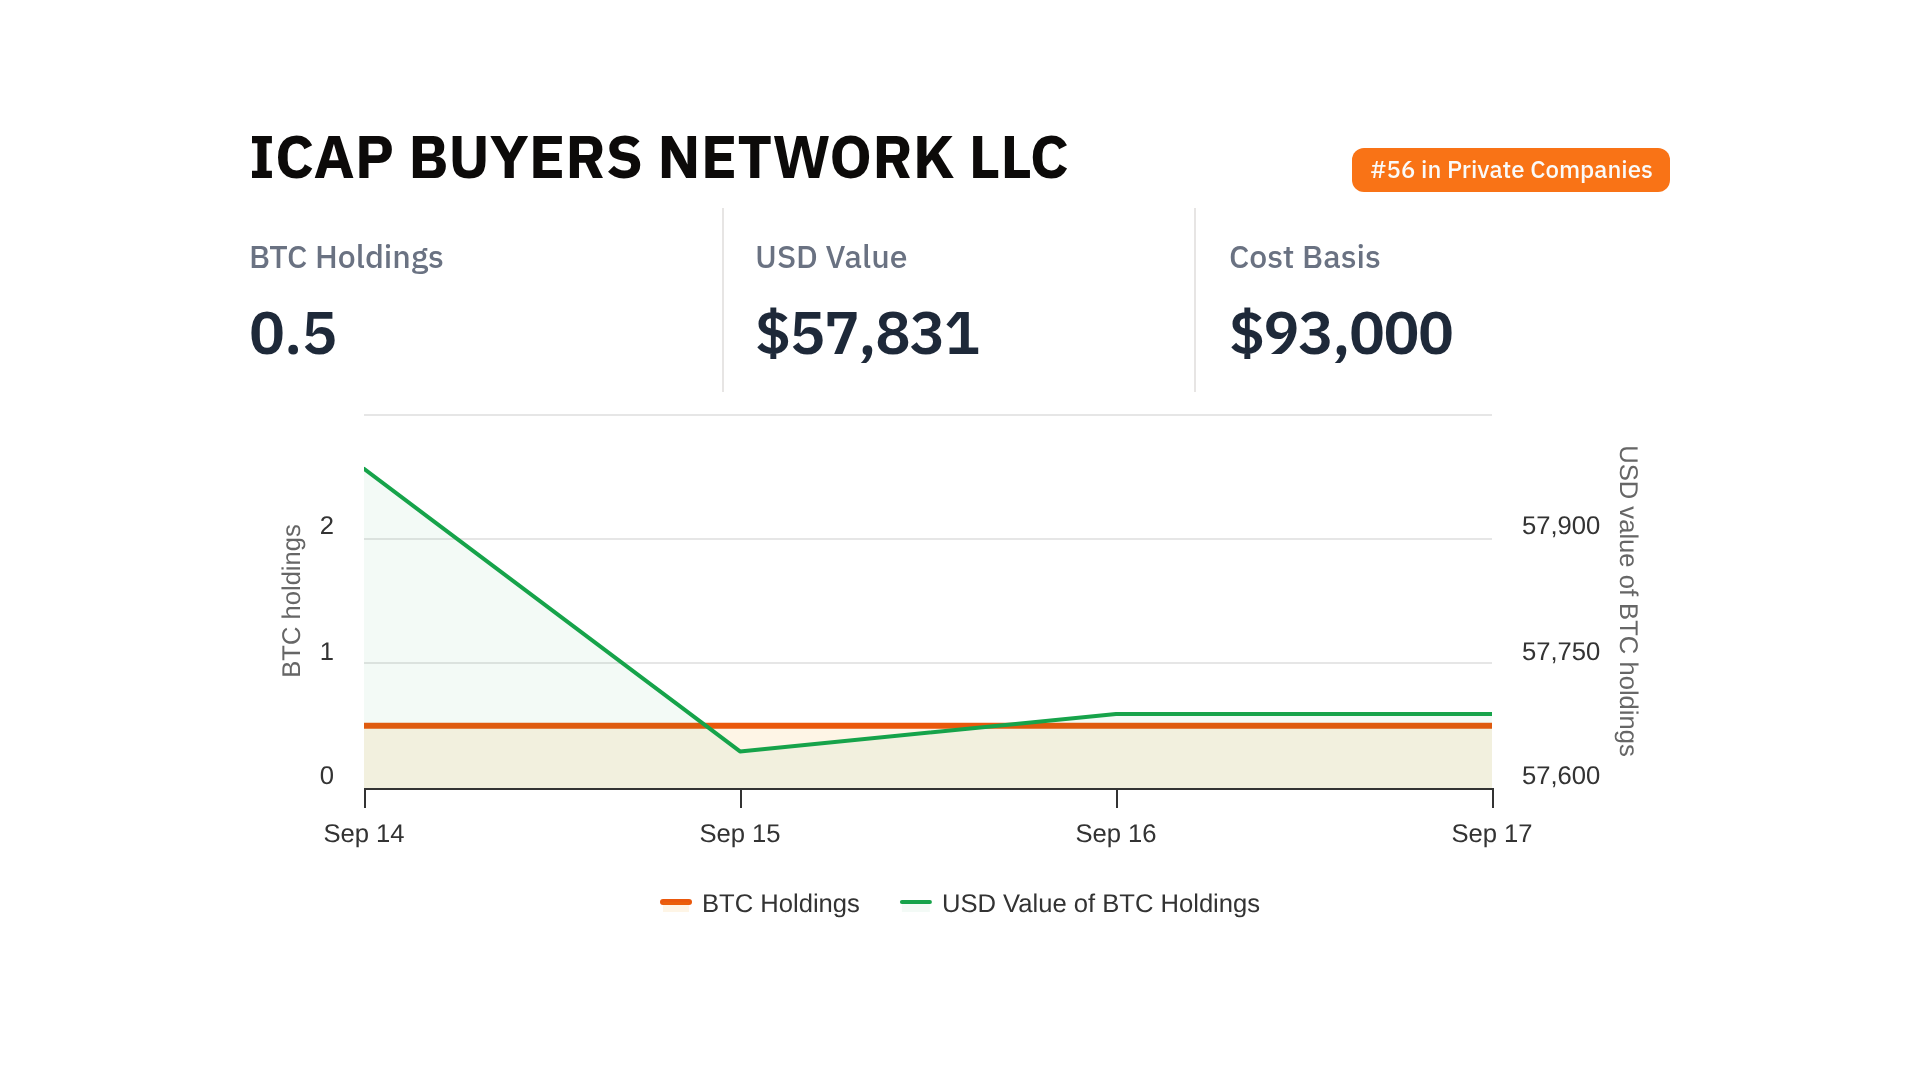Click the ICAP BUYERS NETWORK LLC title
Viewport: 1920px width, 1080px height.
[x=658, y=158]
